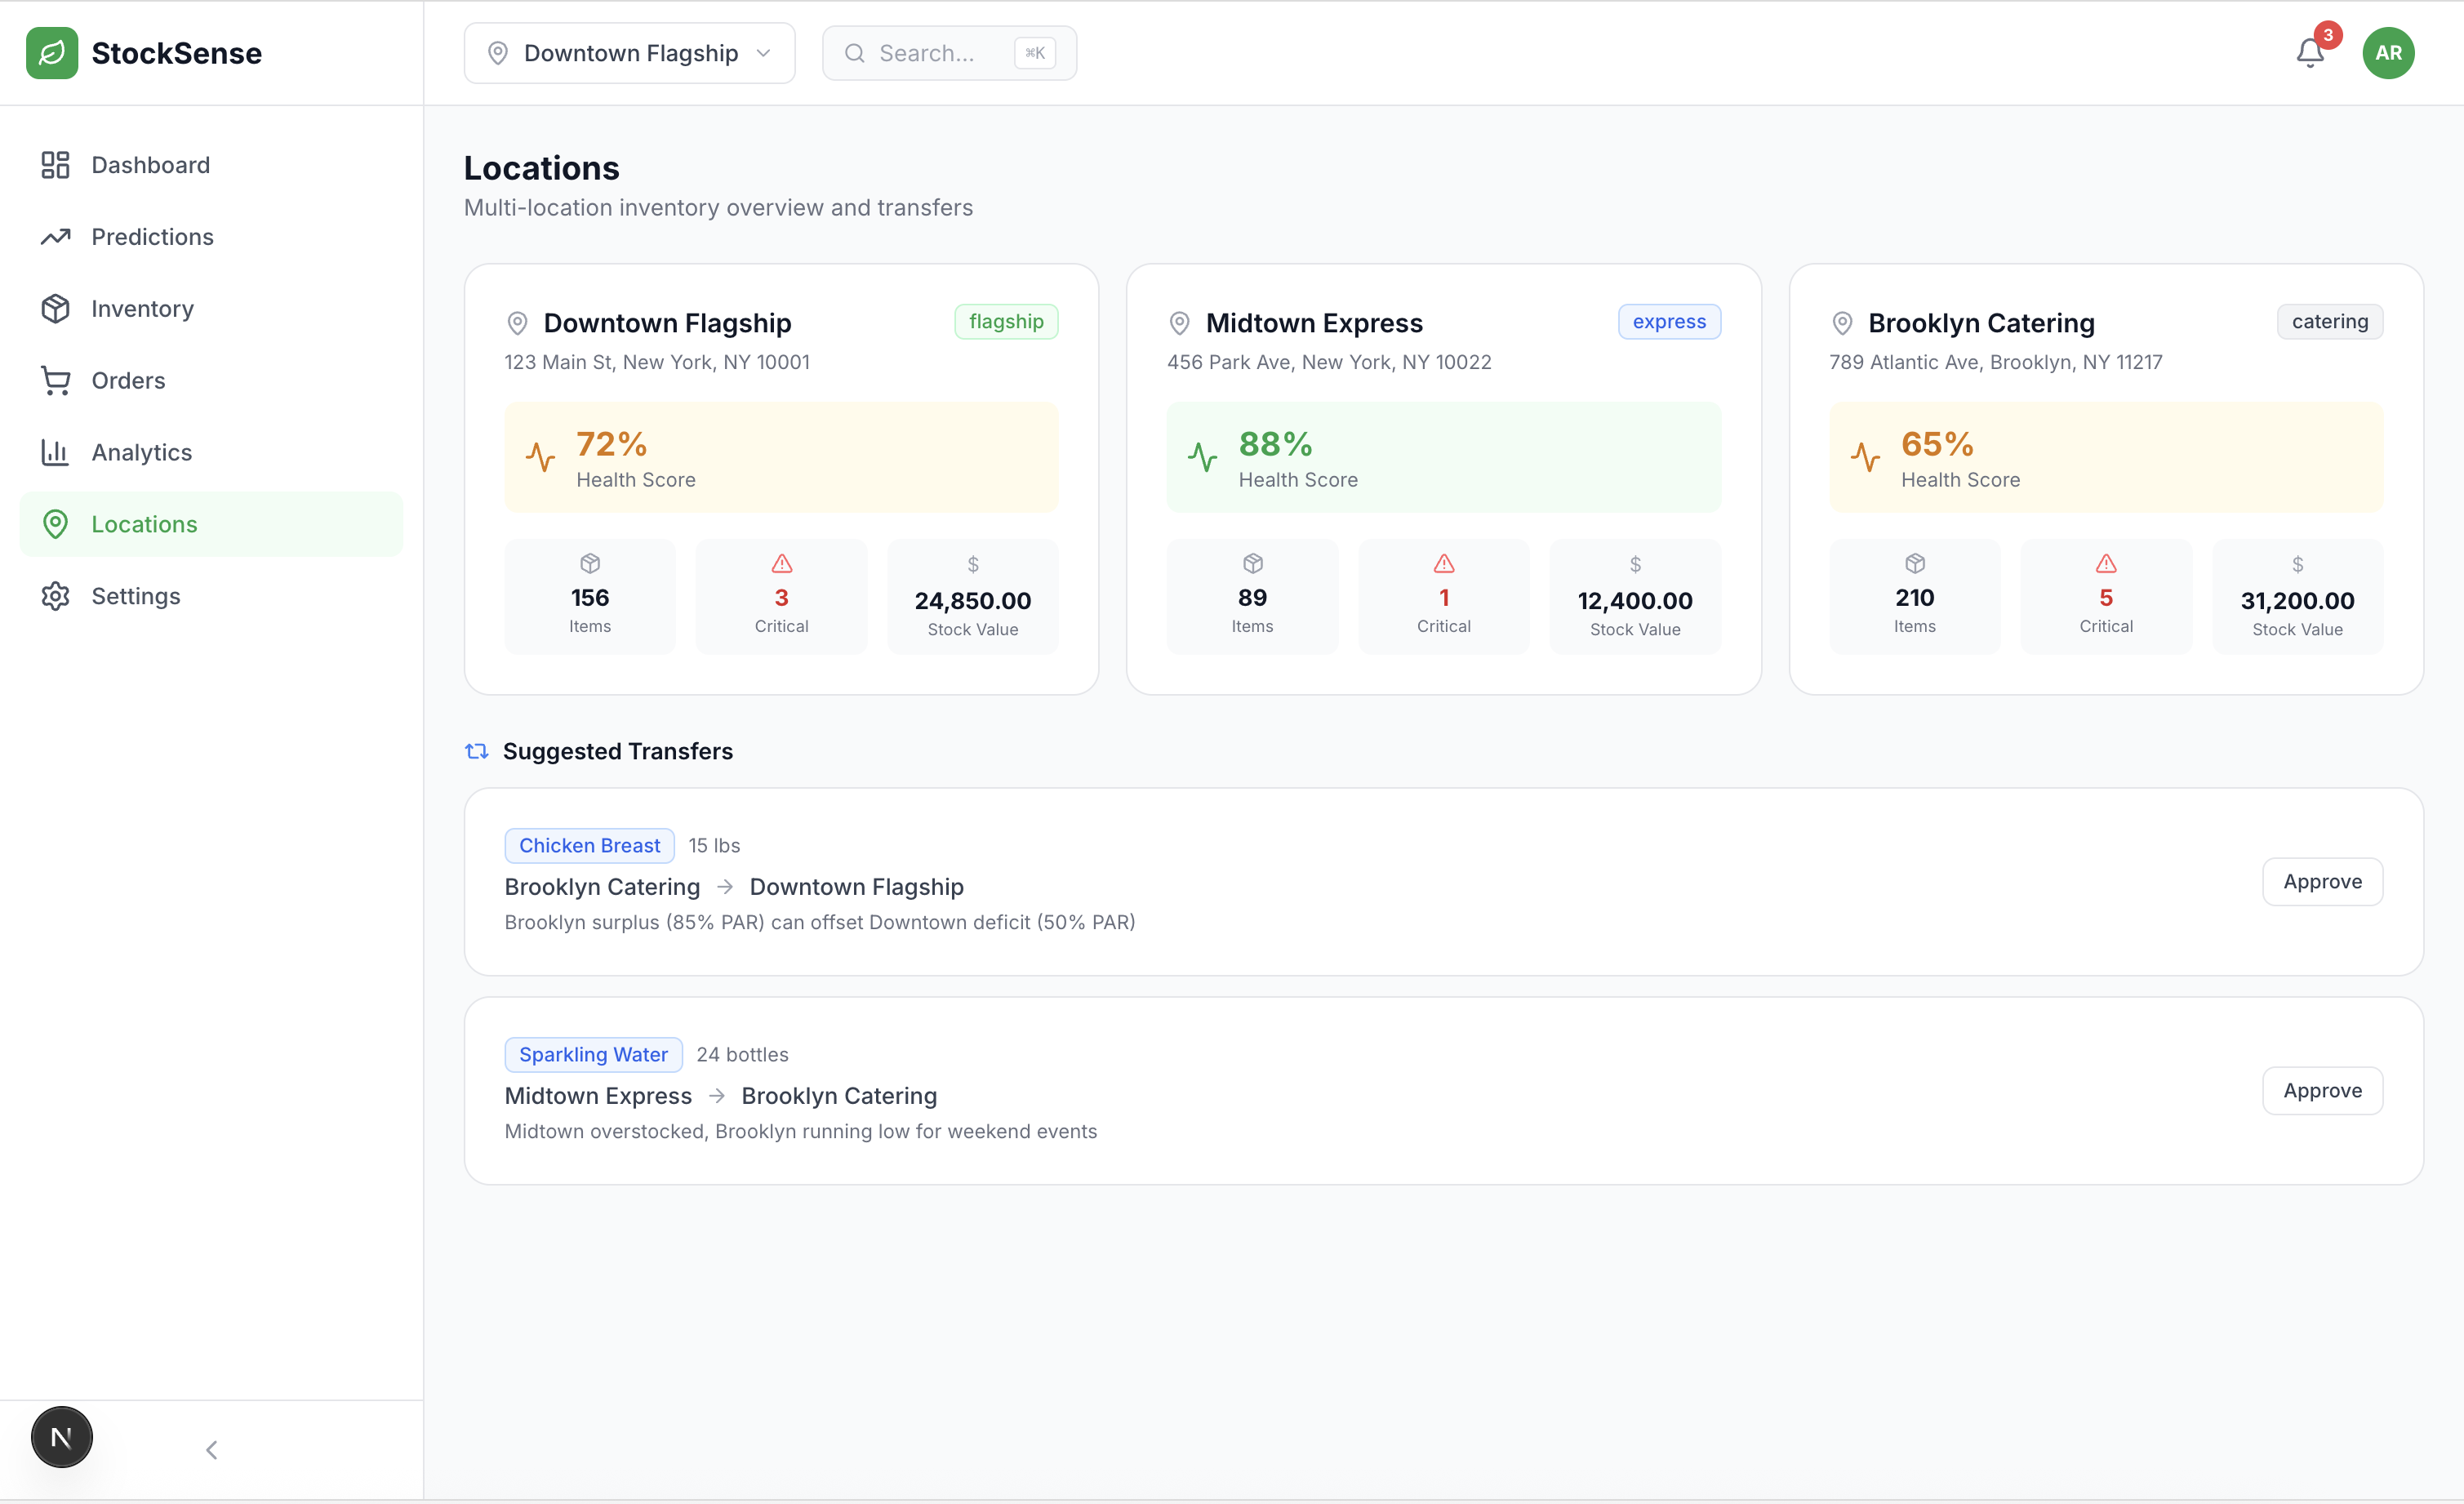2464x1504 pixels.
Task: Click Brooklyn Catering map pin icon
Action: (1842, 323)
